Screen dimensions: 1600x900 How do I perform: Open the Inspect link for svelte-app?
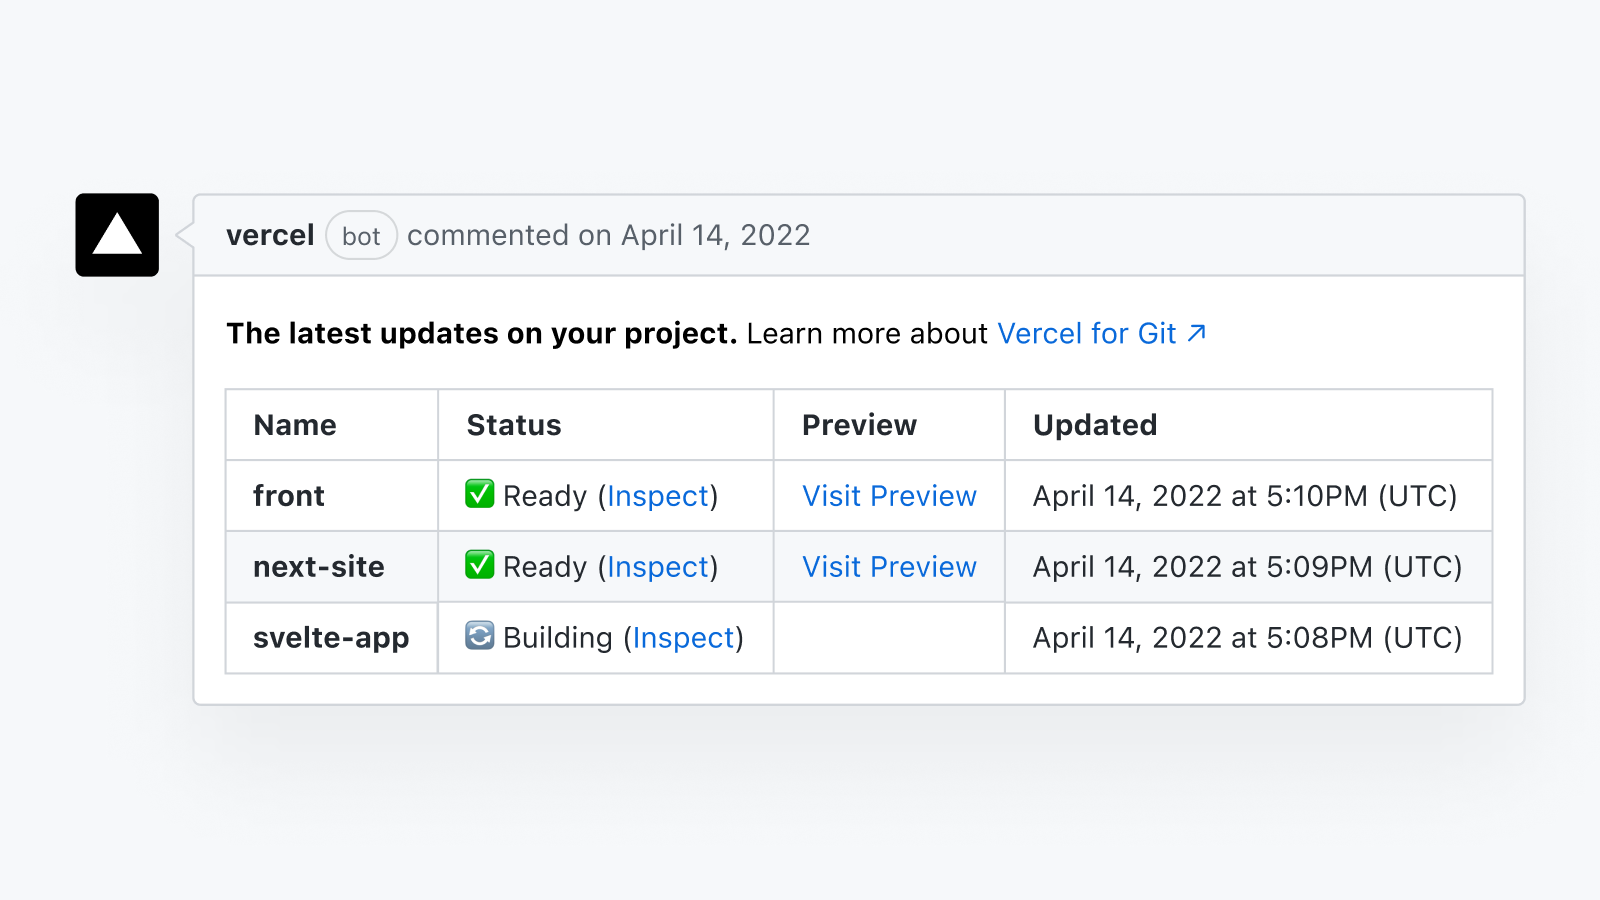(x=684, y=637)
